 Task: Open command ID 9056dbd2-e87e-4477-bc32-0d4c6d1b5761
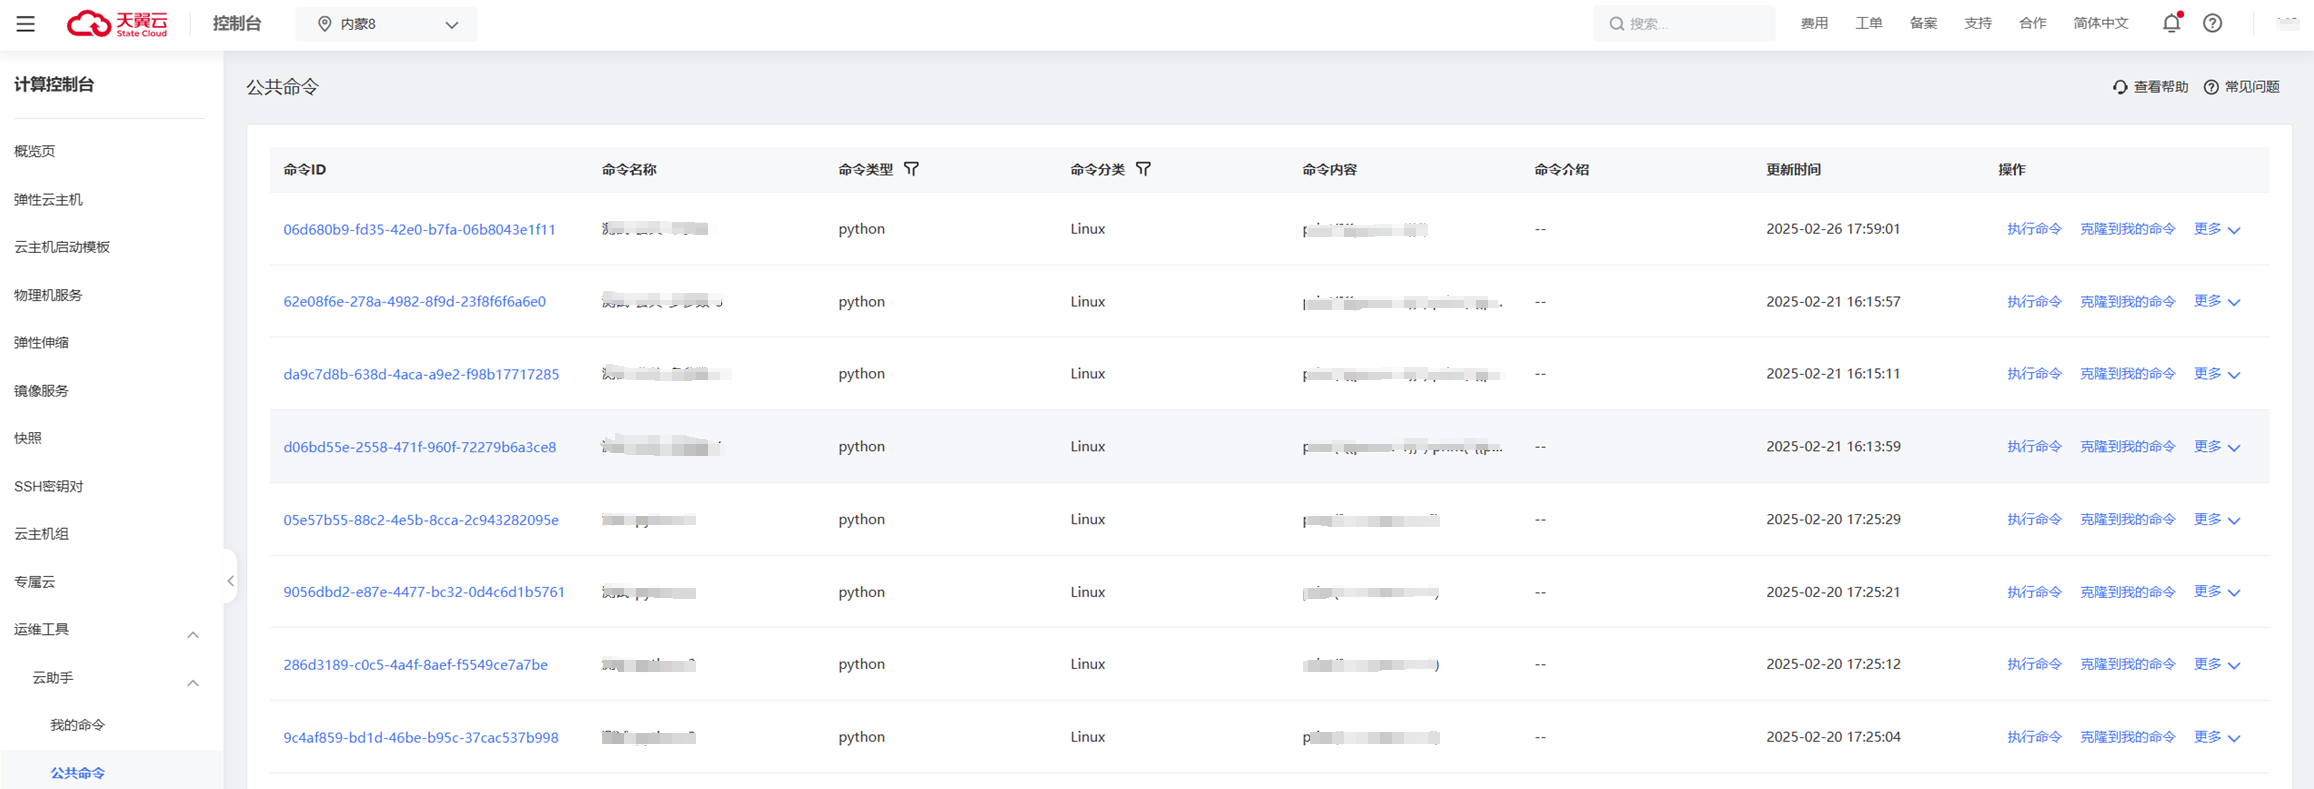click(x=424, y=592)
